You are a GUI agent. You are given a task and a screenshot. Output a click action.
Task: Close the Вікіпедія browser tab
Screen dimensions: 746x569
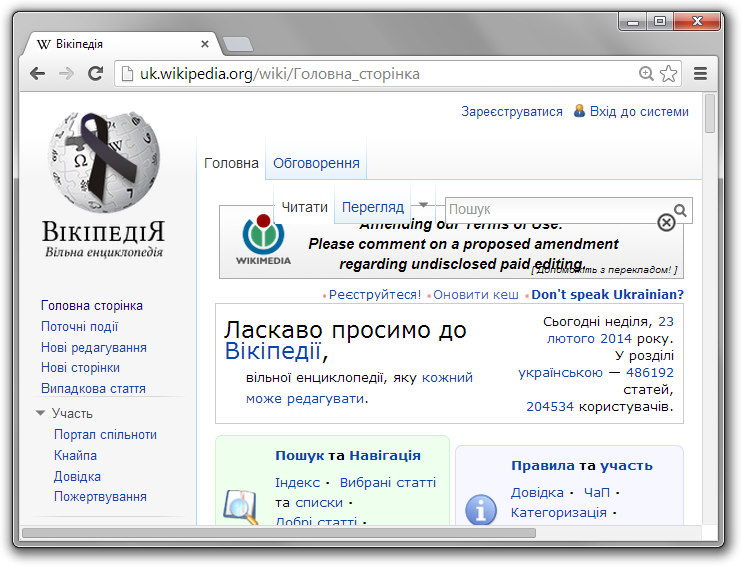point(205,44)
